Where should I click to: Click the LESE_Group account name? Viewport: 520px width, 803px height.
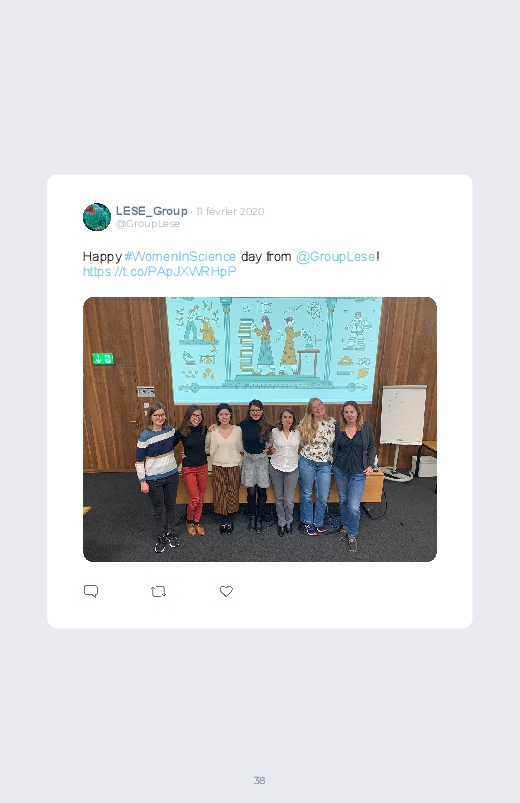click(x=152, y=211)
